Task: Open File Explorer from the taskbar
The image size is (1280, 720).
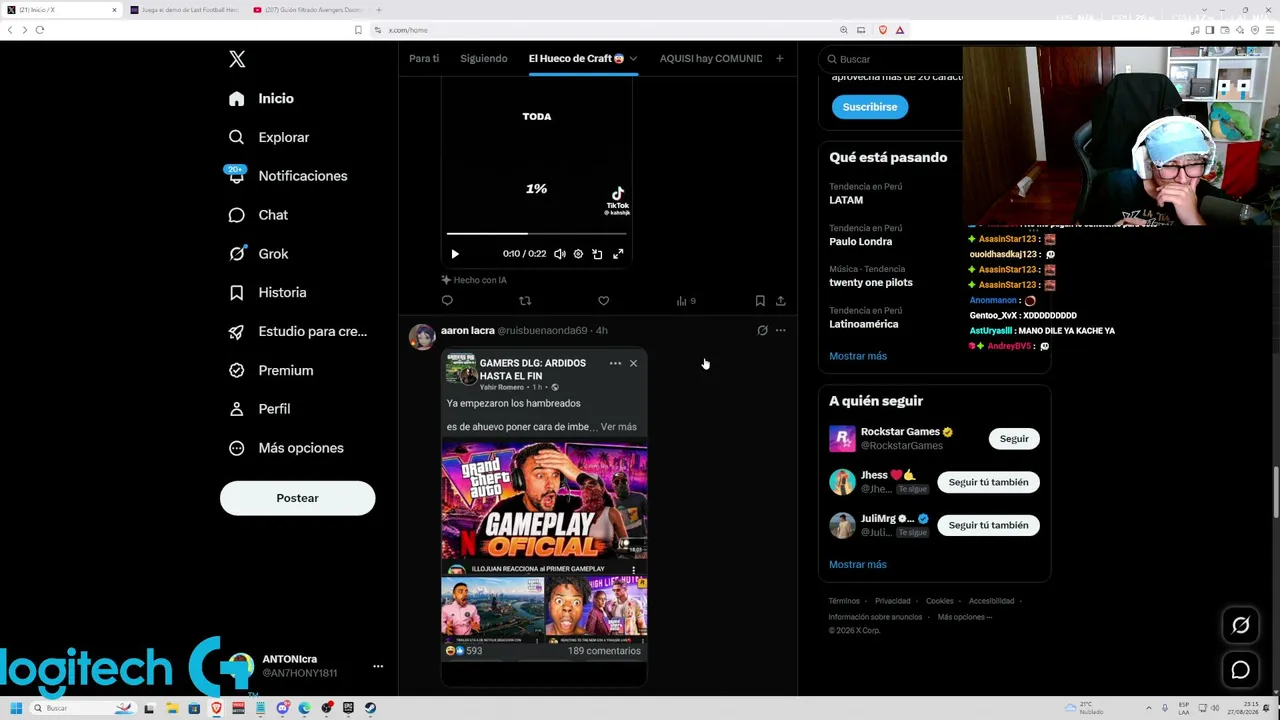Action: (172, 708)
